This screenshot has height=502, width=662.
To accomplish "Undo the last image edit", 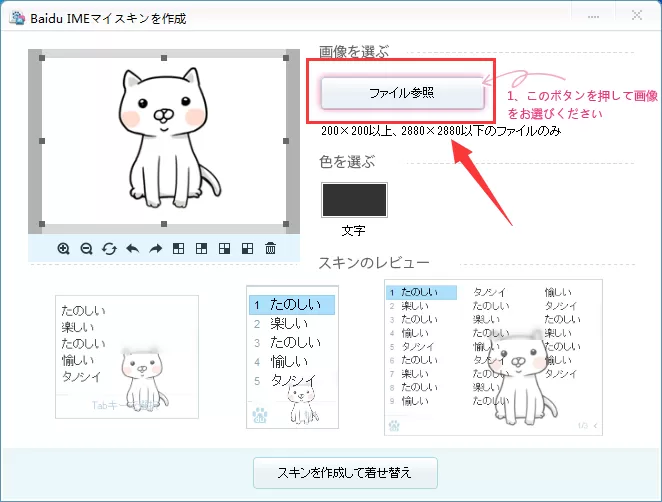I will [133, 249].
